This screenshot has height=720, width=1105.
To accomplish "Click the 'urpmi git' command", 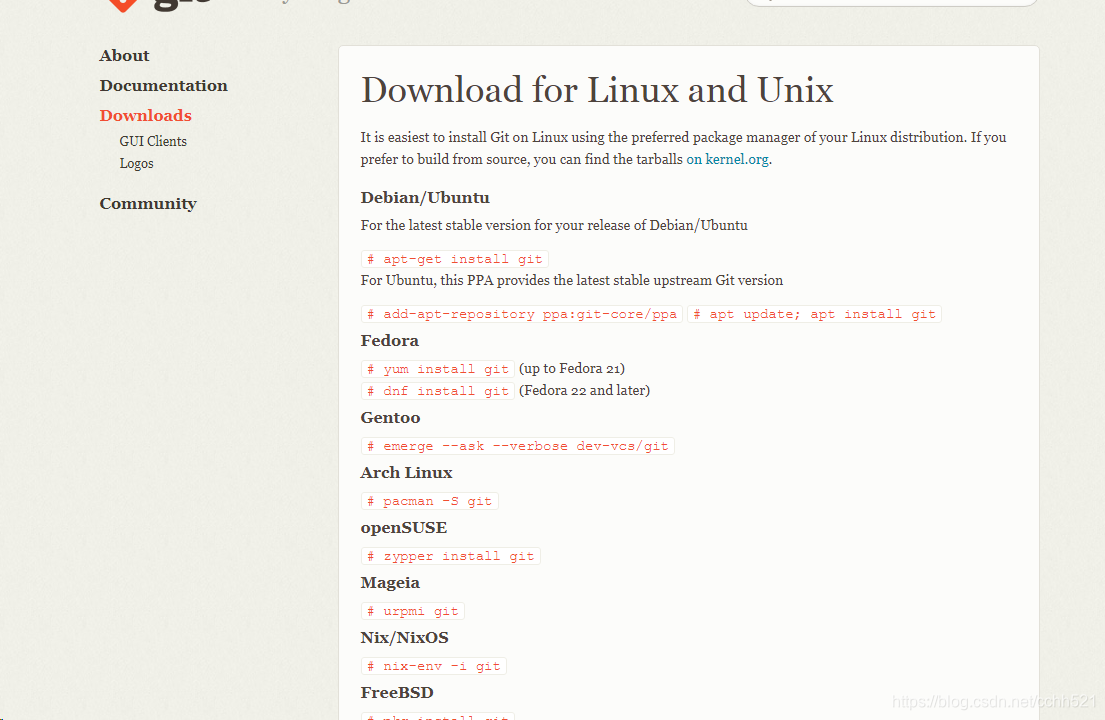I will pos(412,611).
